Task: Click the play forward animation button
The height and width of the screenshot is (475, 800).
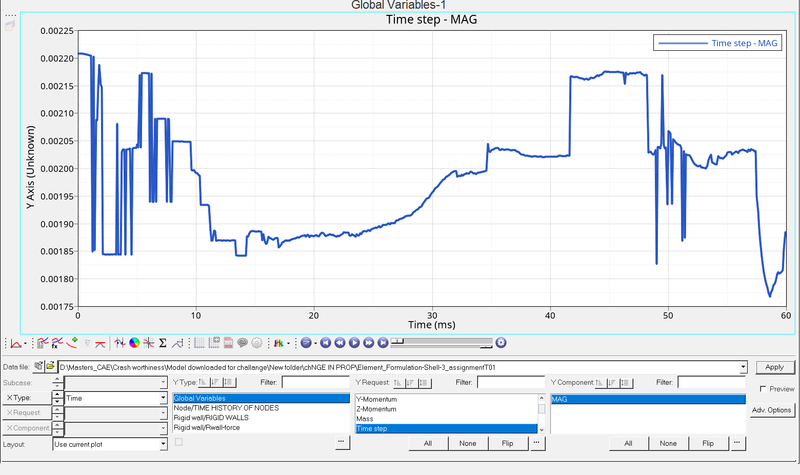Action: [x=355, y=343]
